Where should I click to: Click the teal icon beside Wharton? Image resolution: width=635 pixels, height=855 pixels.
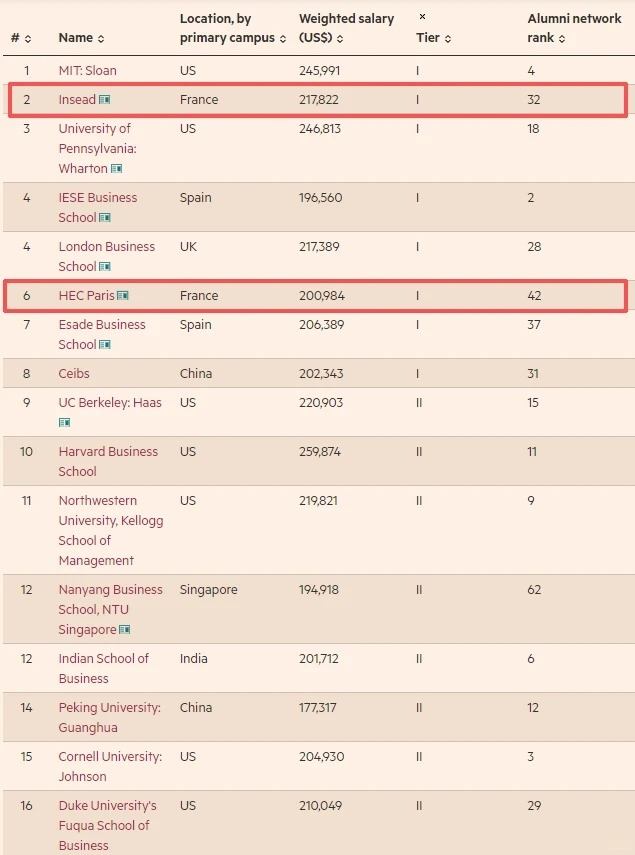pos(117,169)
